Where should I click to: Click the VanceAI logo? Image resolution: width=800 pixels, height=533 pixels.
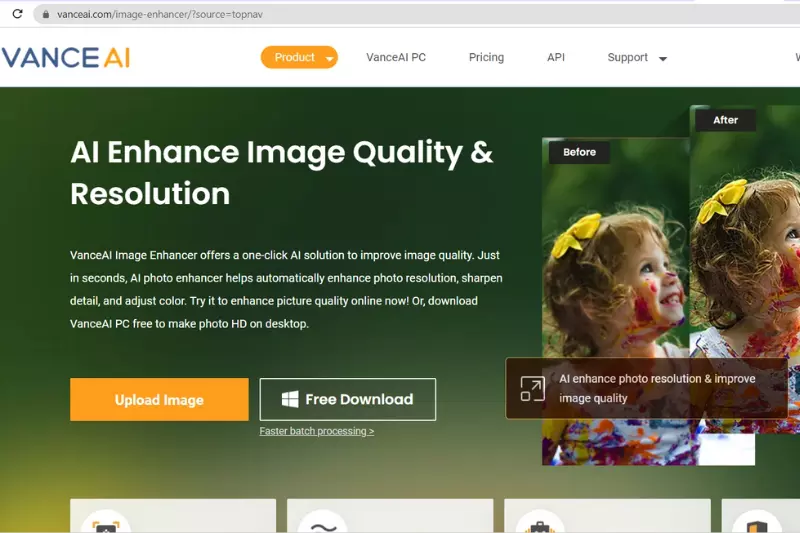[x=66, y=57]
